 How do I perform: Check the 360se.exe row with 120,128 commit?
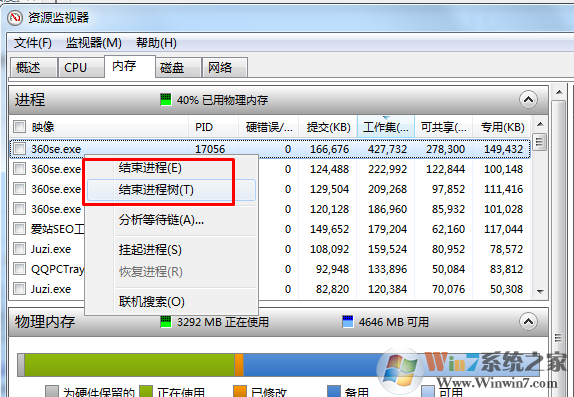(19, 209)
